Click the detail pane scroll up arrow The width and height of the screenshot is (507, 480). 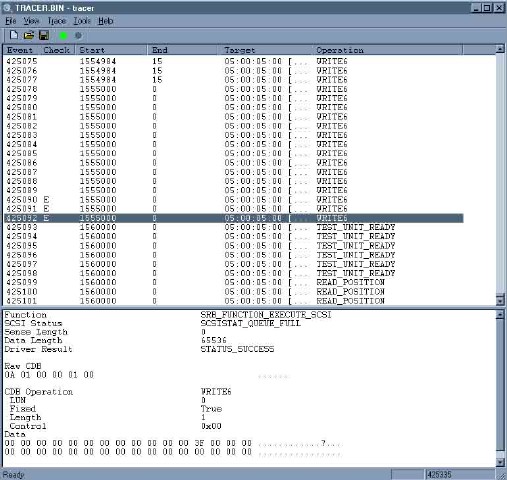500,315
